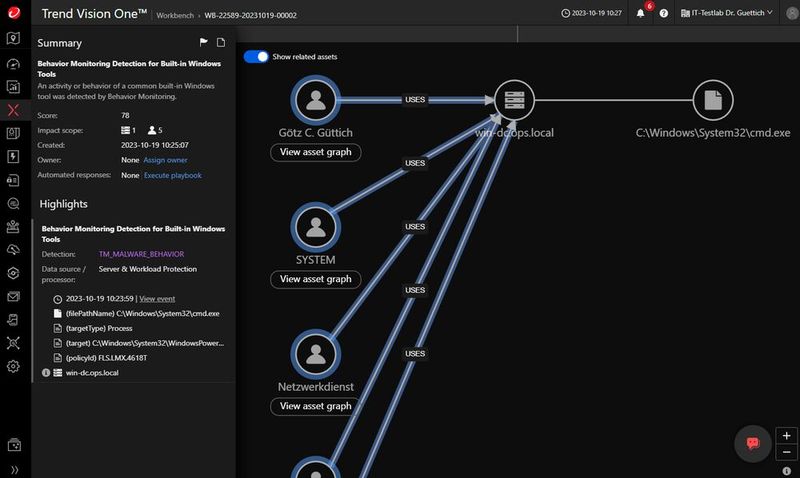The height and width of the screenshot is (478, 800).
Task: Click the info icon at bottom right
Action: click(x=786, y=470)
